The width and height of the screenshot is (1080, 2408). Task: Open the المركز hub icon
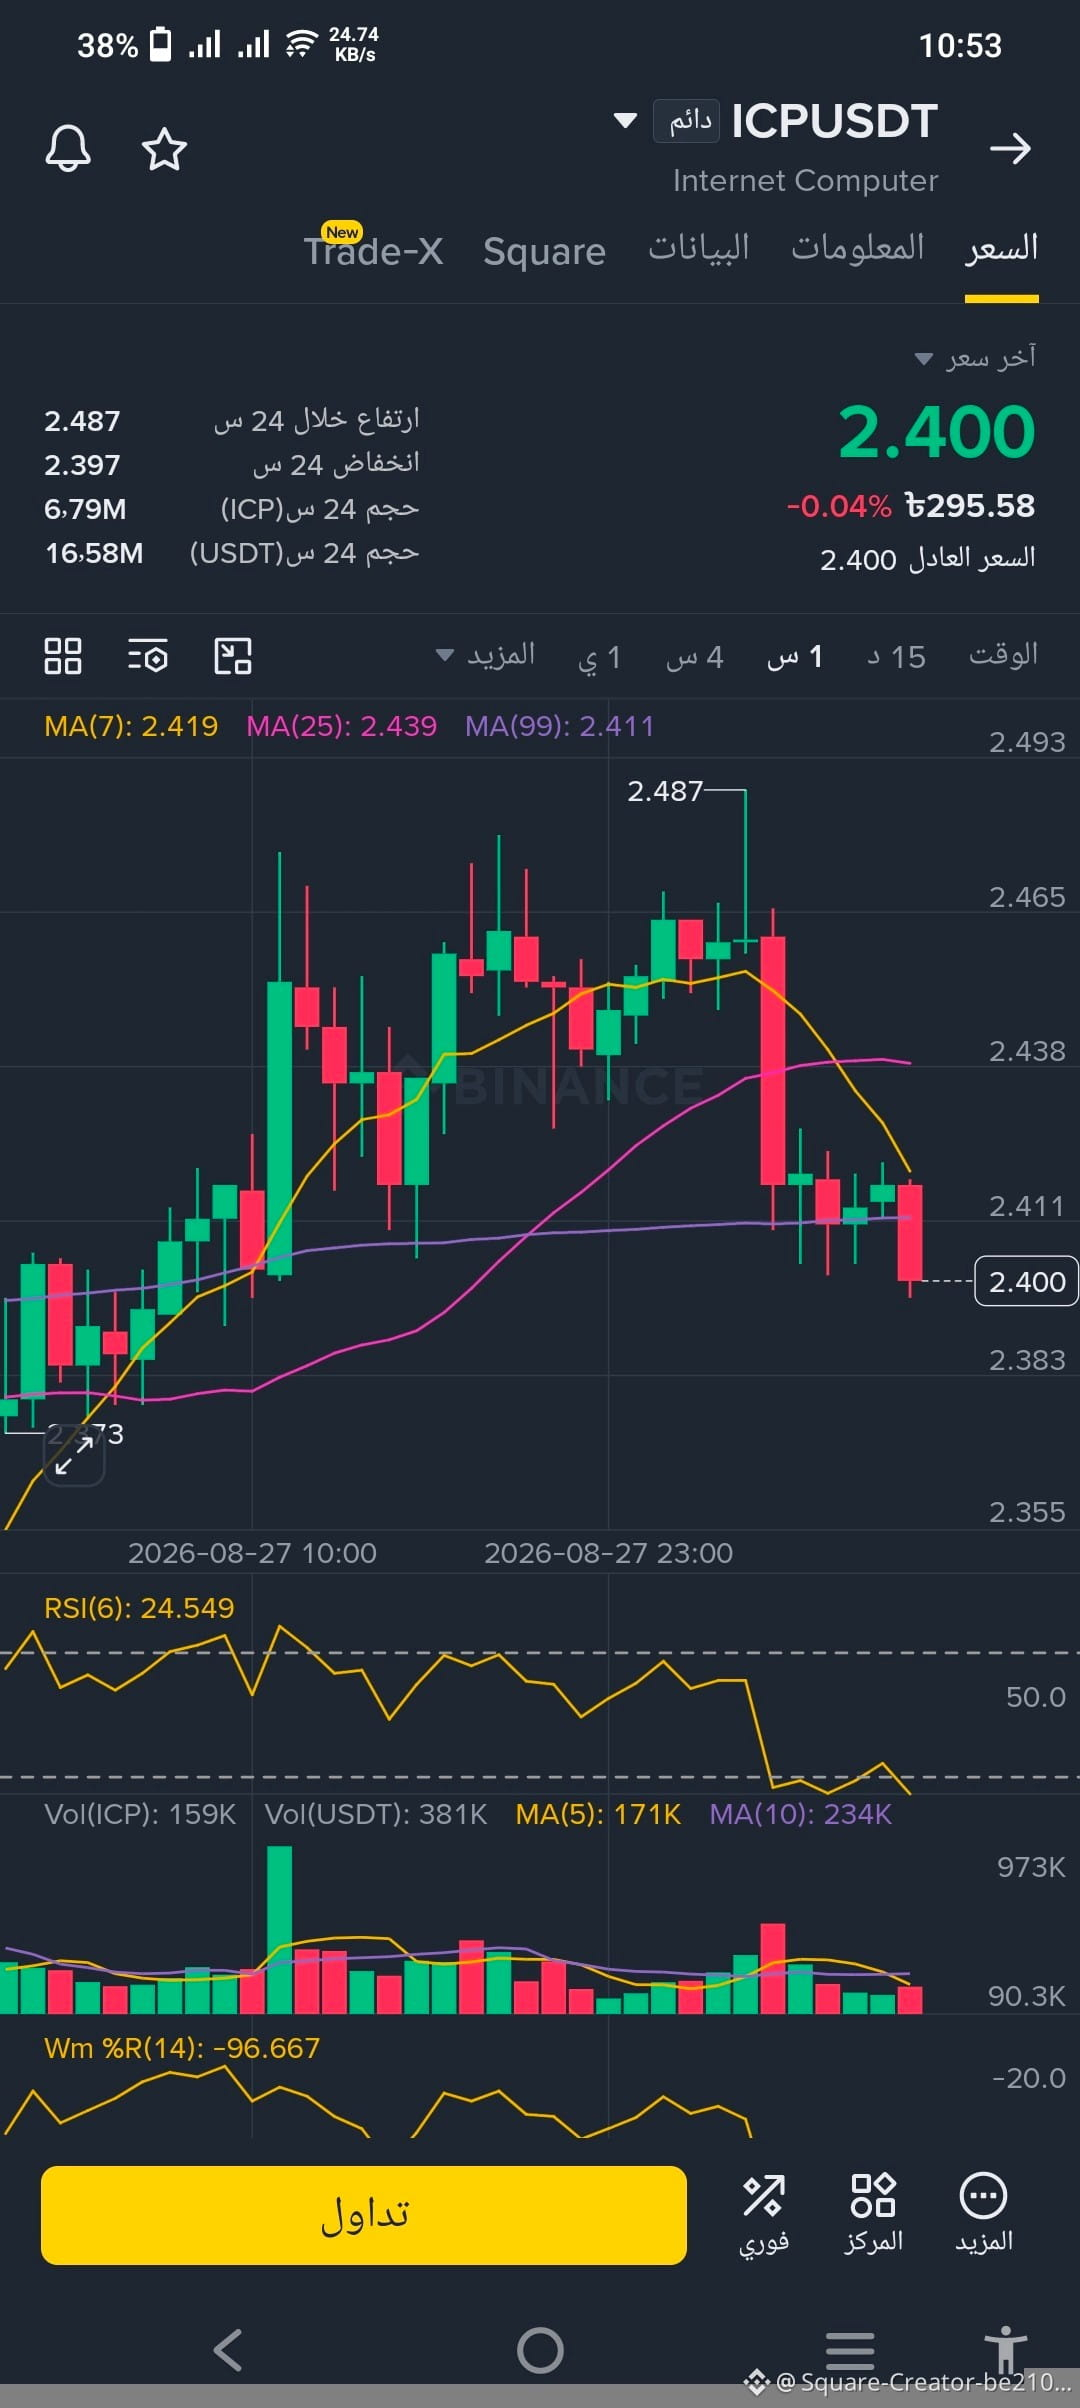pos(873,2214)
